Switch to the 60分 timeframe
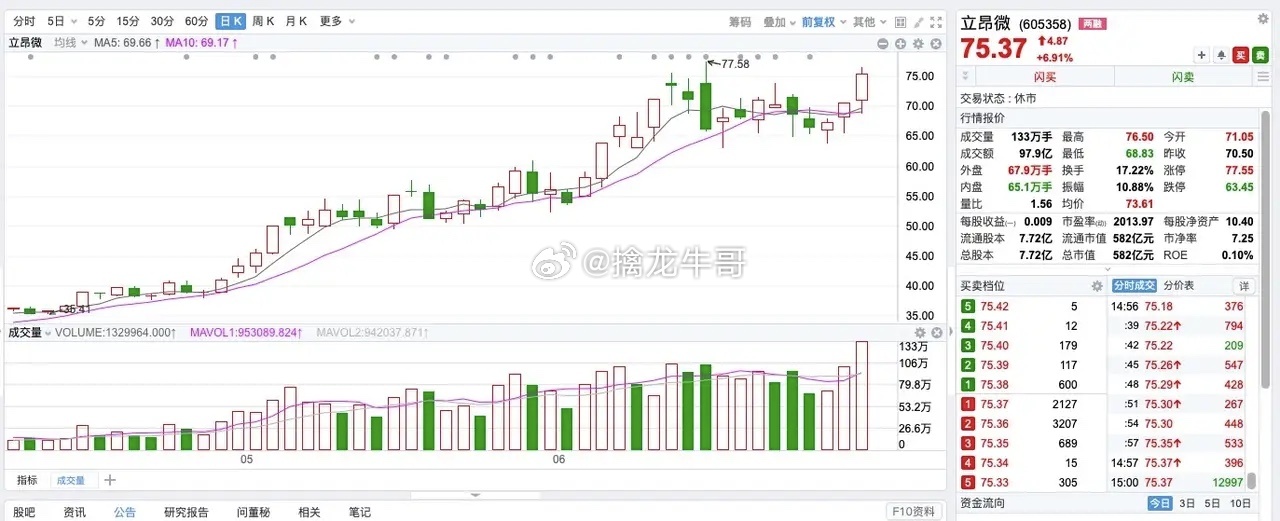This screenshot has width=1280, height=521. (196, 21)
